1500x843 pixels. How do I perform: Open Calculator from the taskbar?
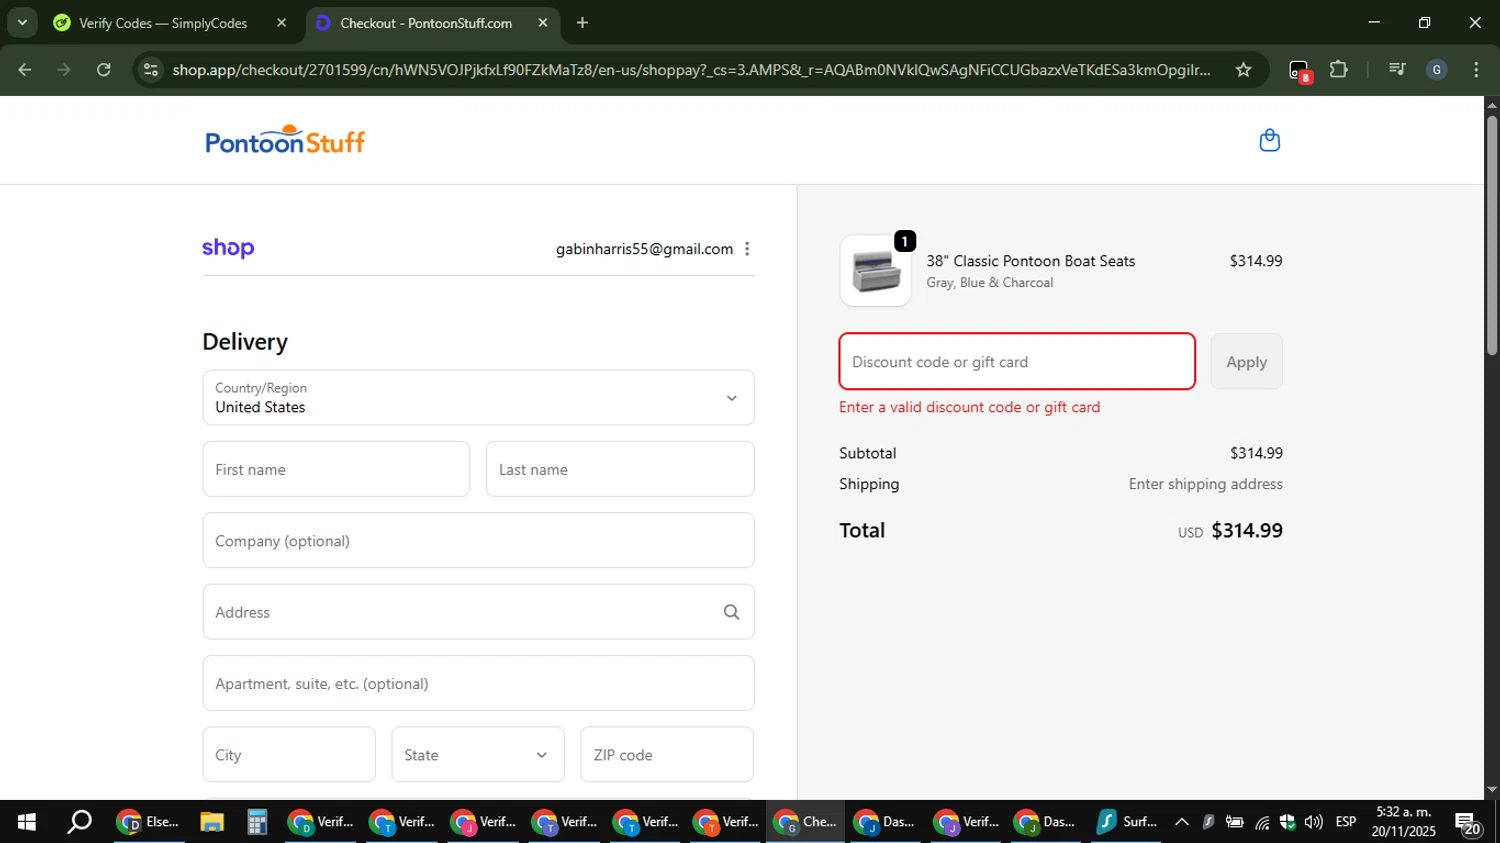257,822
